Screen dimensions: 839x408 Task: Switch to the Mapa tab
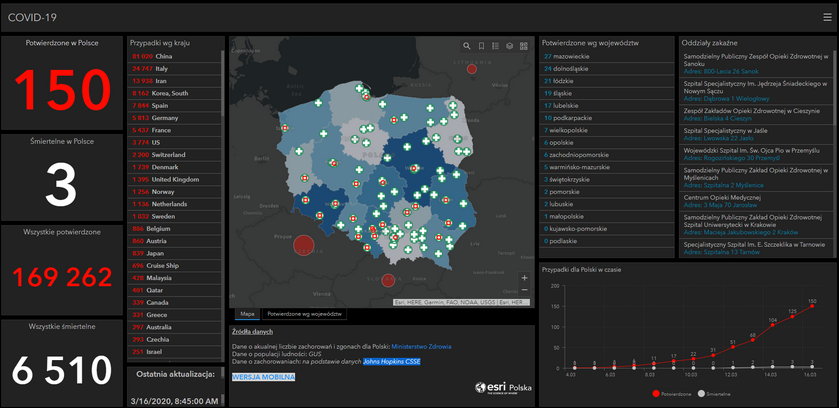[246, 313]
